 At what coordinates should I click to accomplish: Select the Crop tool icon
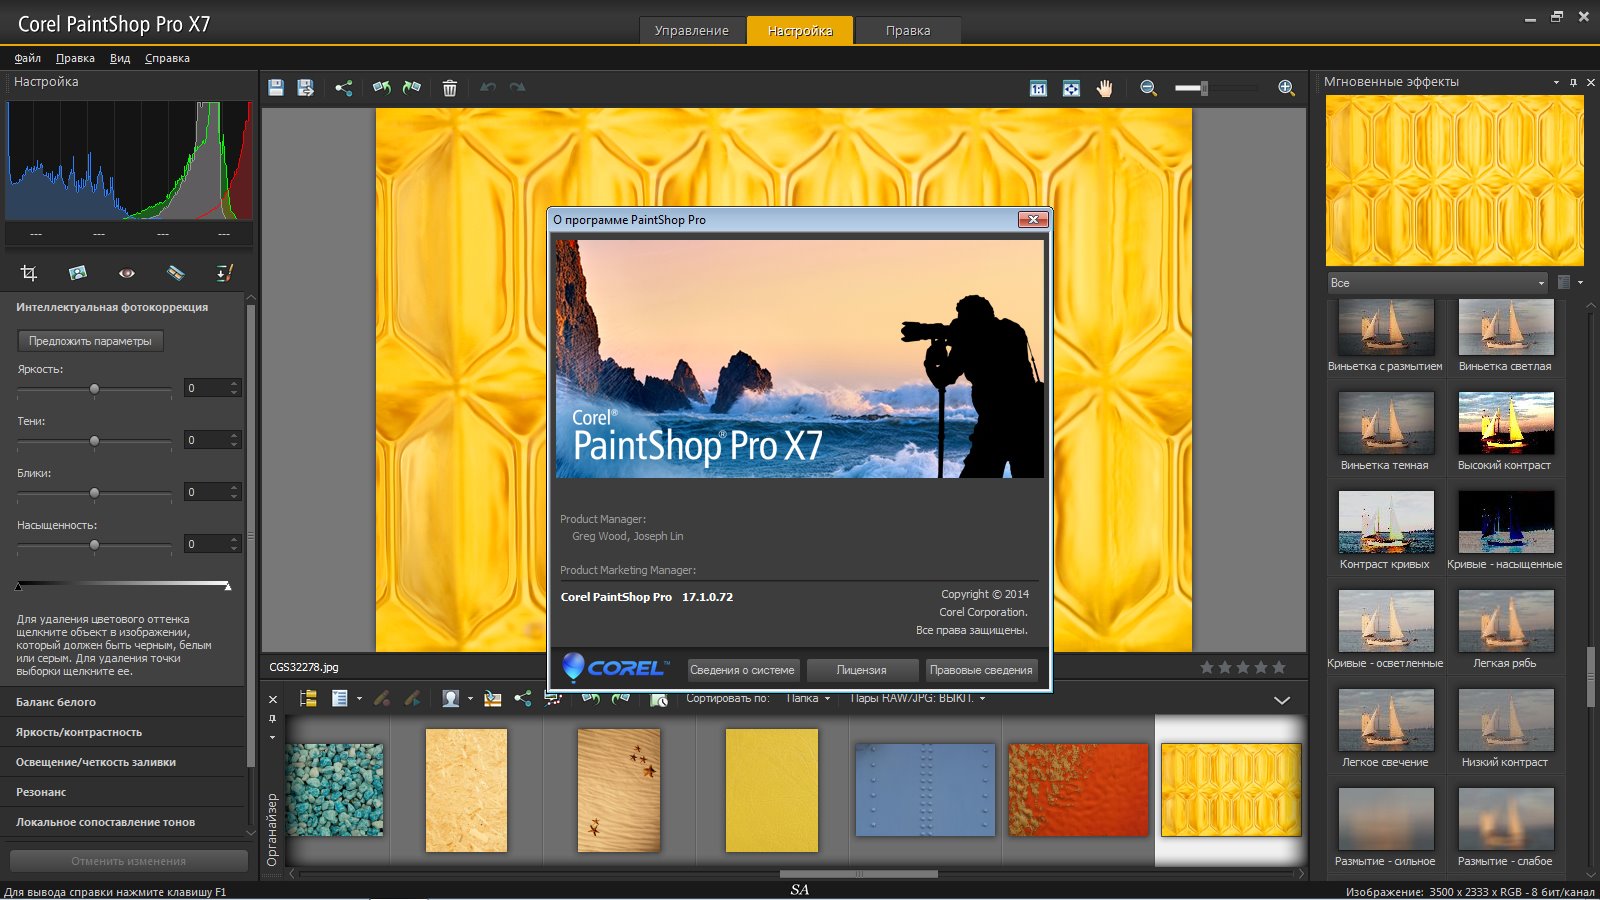(x=29, y=273)
